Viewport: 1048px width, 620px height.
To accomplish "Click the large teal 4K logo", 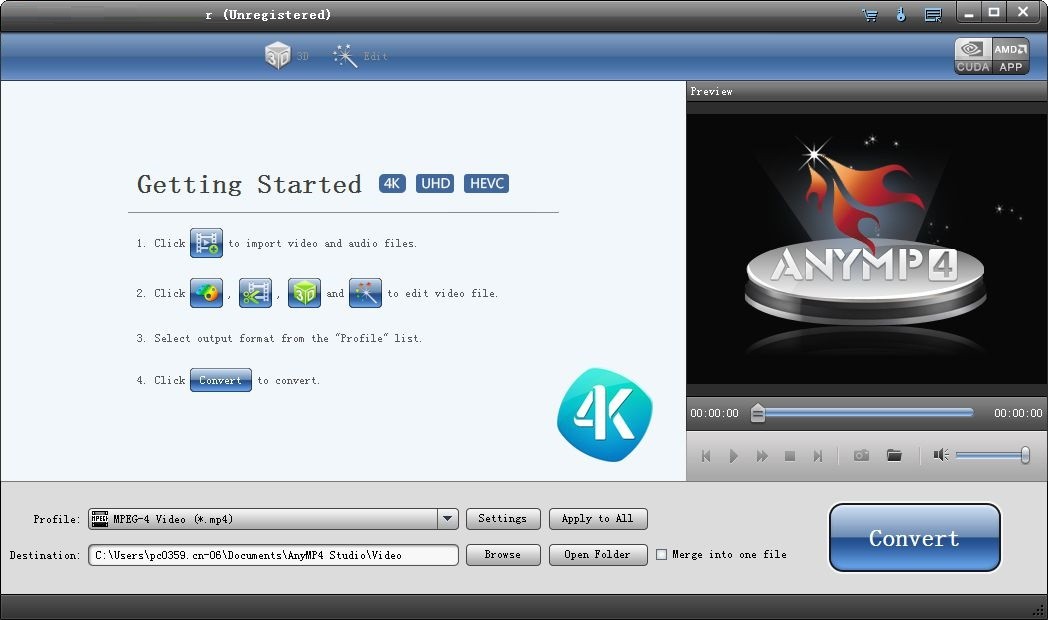I will 604,414.
